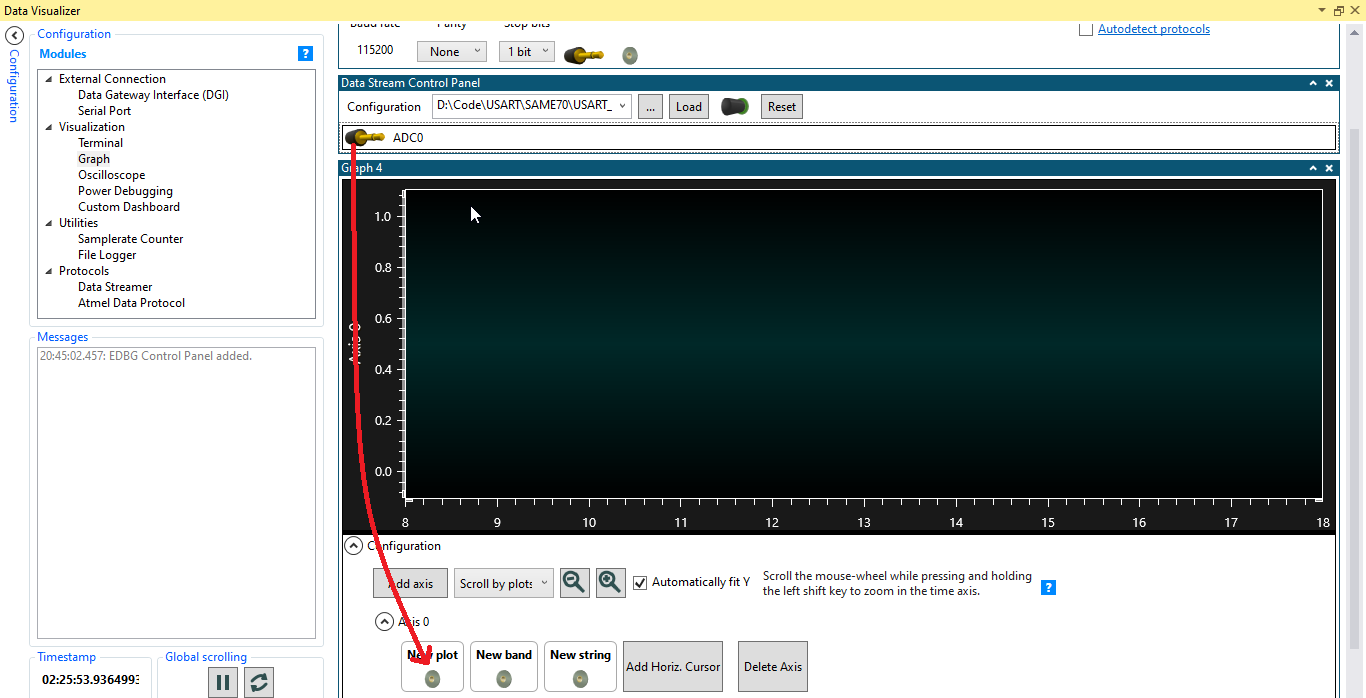The image size is (1366, 698).
Task: Click the ADC0 stream label
Action: coord(408,137)
